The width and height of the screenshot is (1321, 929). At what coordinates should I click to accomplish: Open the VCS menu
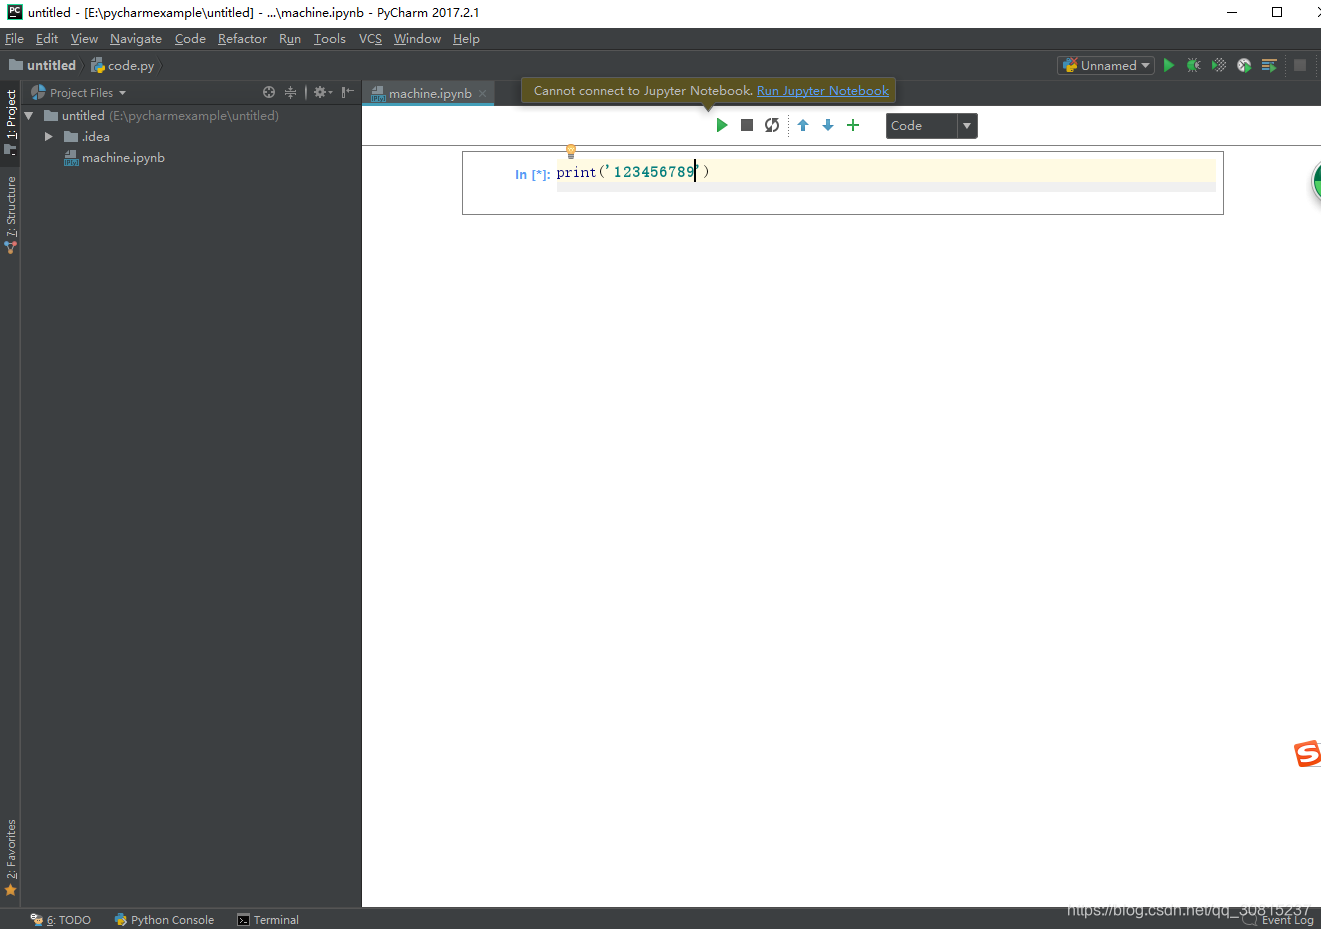click(369, 38)
